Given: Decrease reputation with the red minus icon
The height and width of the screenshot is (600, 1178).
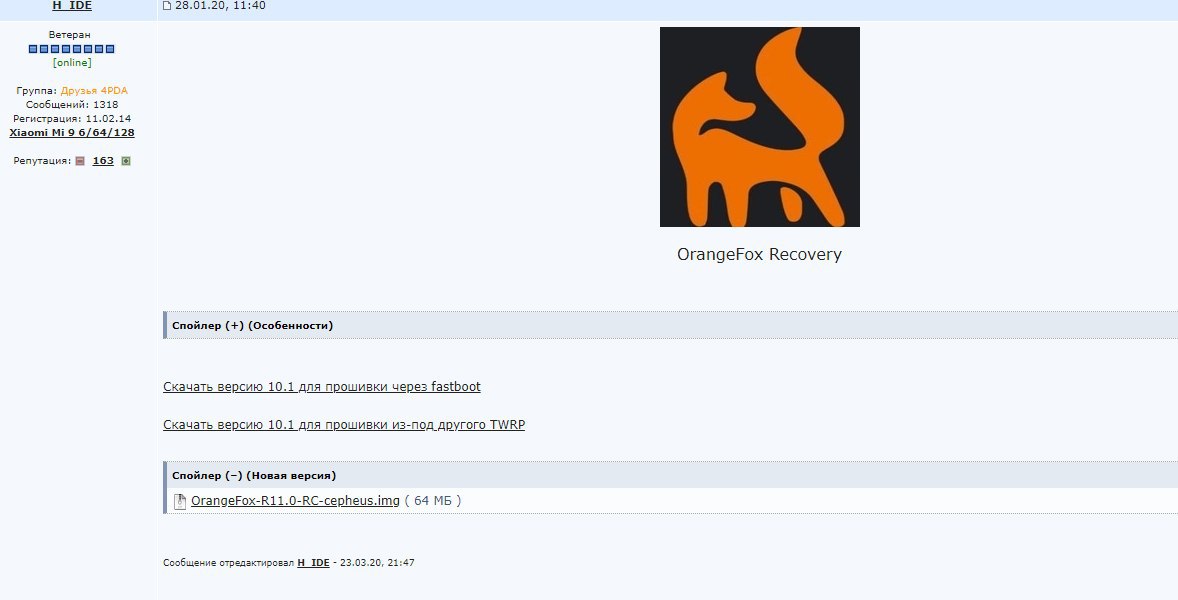Looking at the screenshot, I should pos(80,161).
